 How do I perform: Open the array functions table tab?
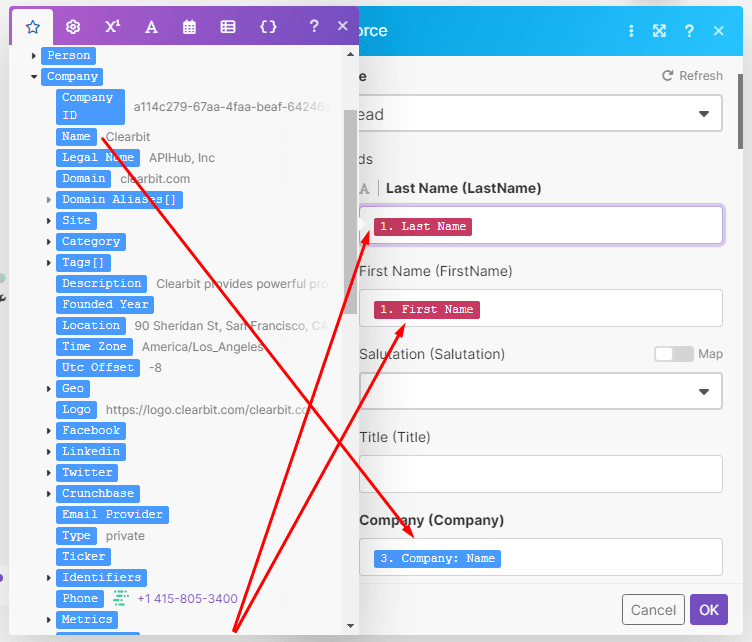(228, 27)
